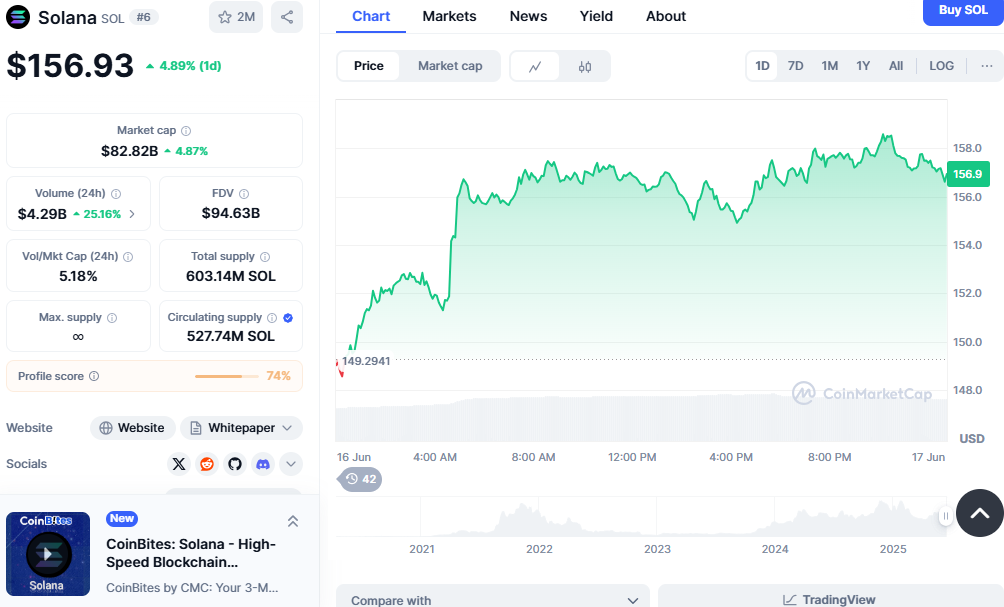Show Volume (24h) info tooltip icon

[116, 193]
